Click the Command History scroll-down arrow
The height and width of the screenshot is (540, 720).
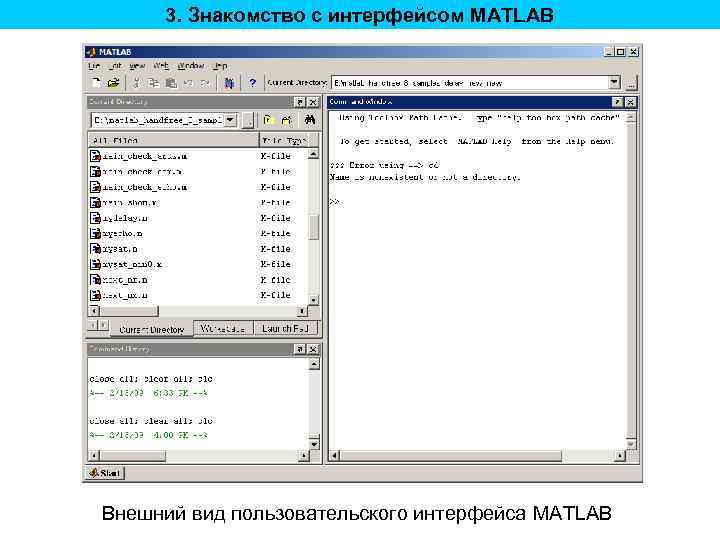314,444
